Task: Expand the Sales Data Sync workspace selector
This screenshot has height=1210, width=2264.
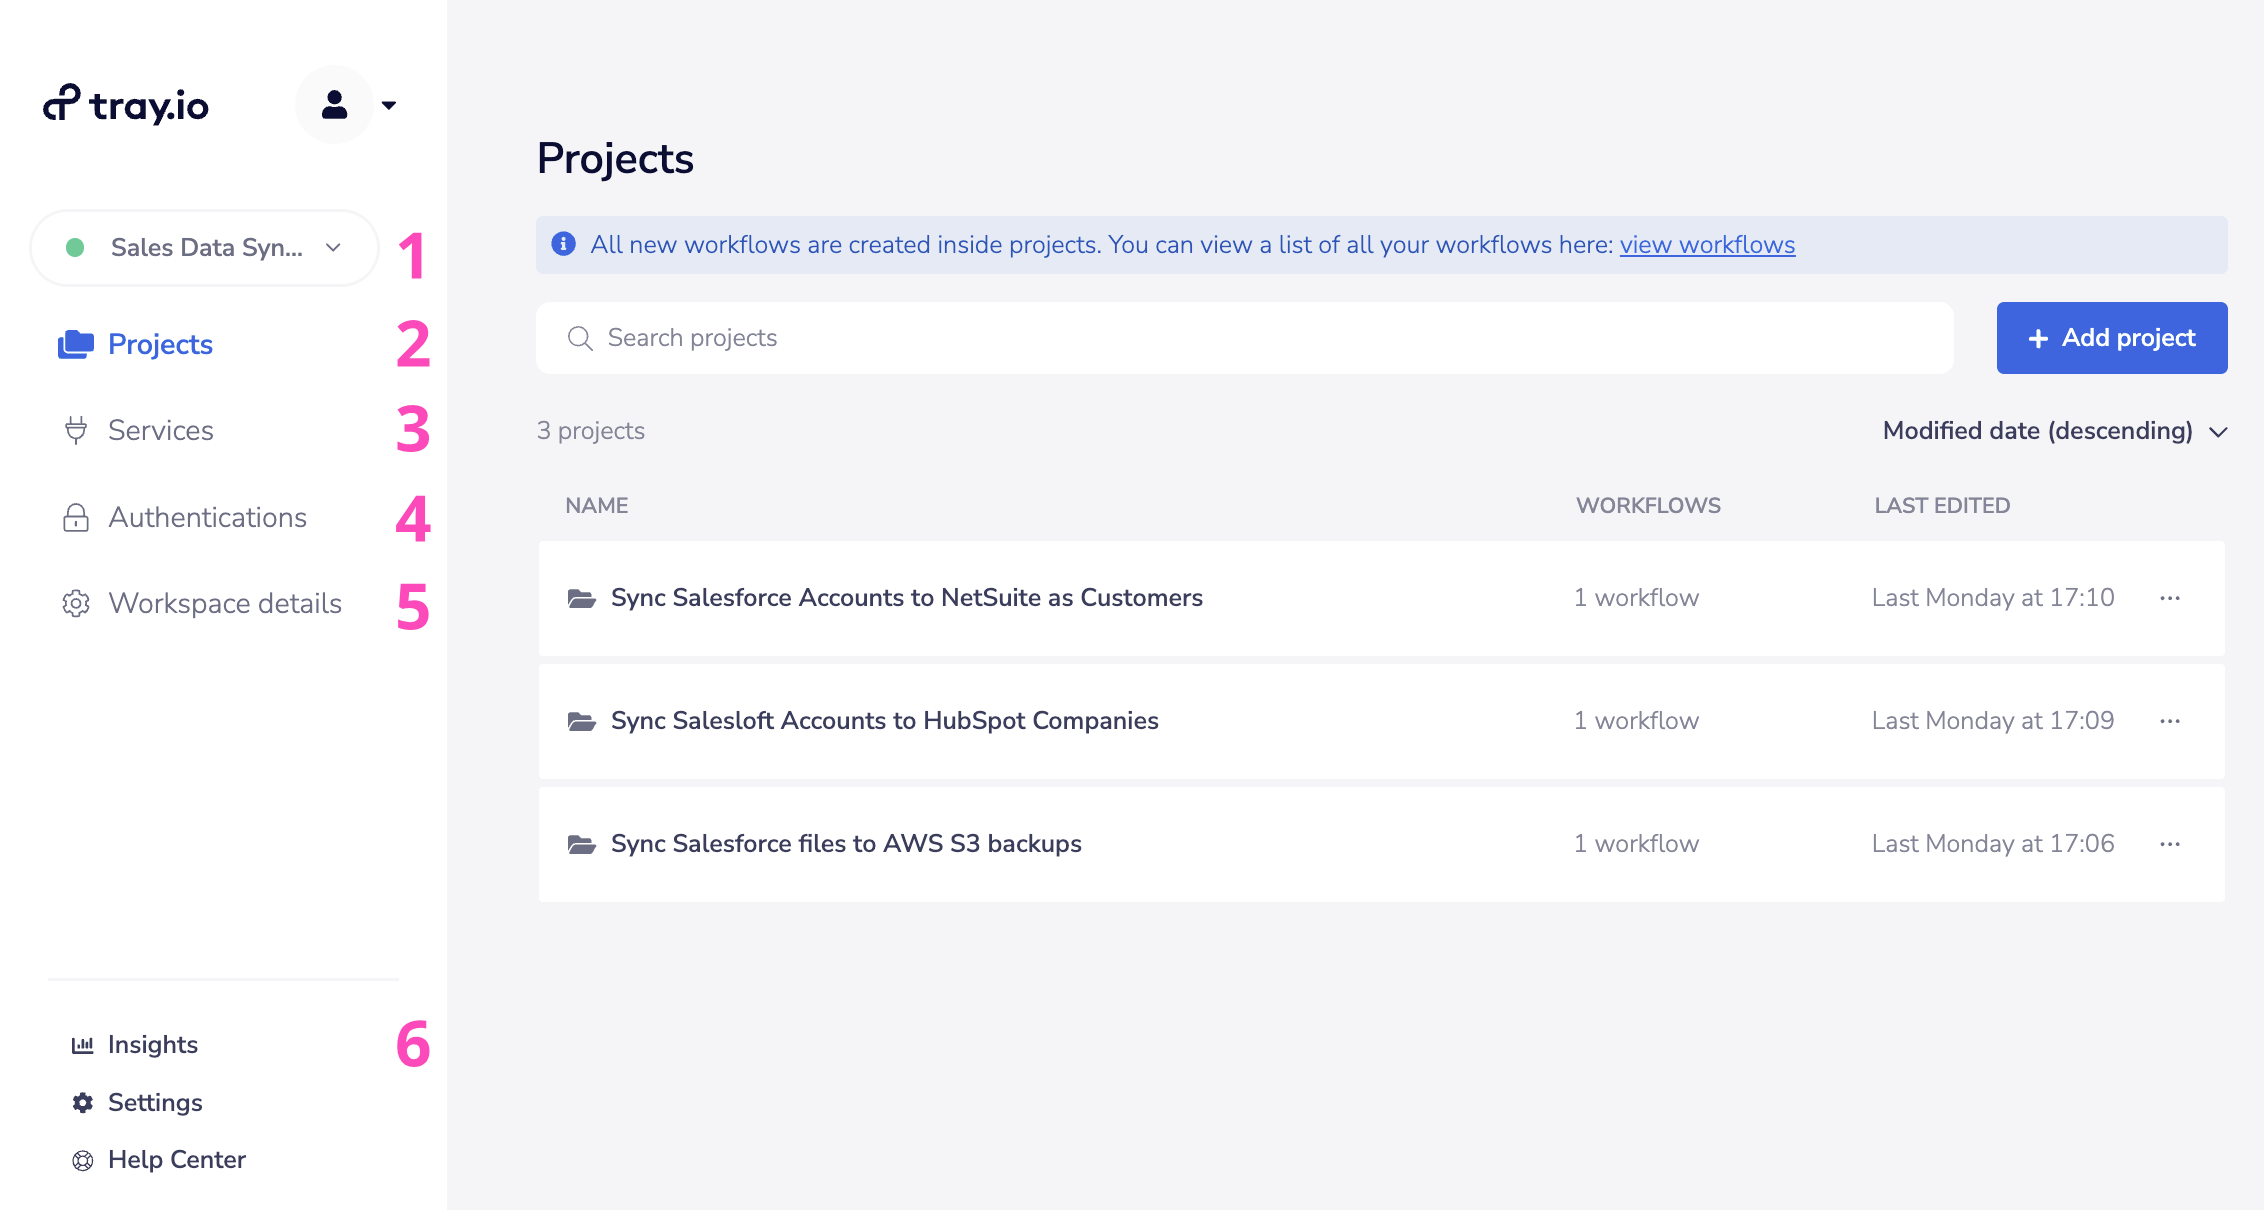Action: [x=205, y=248]
